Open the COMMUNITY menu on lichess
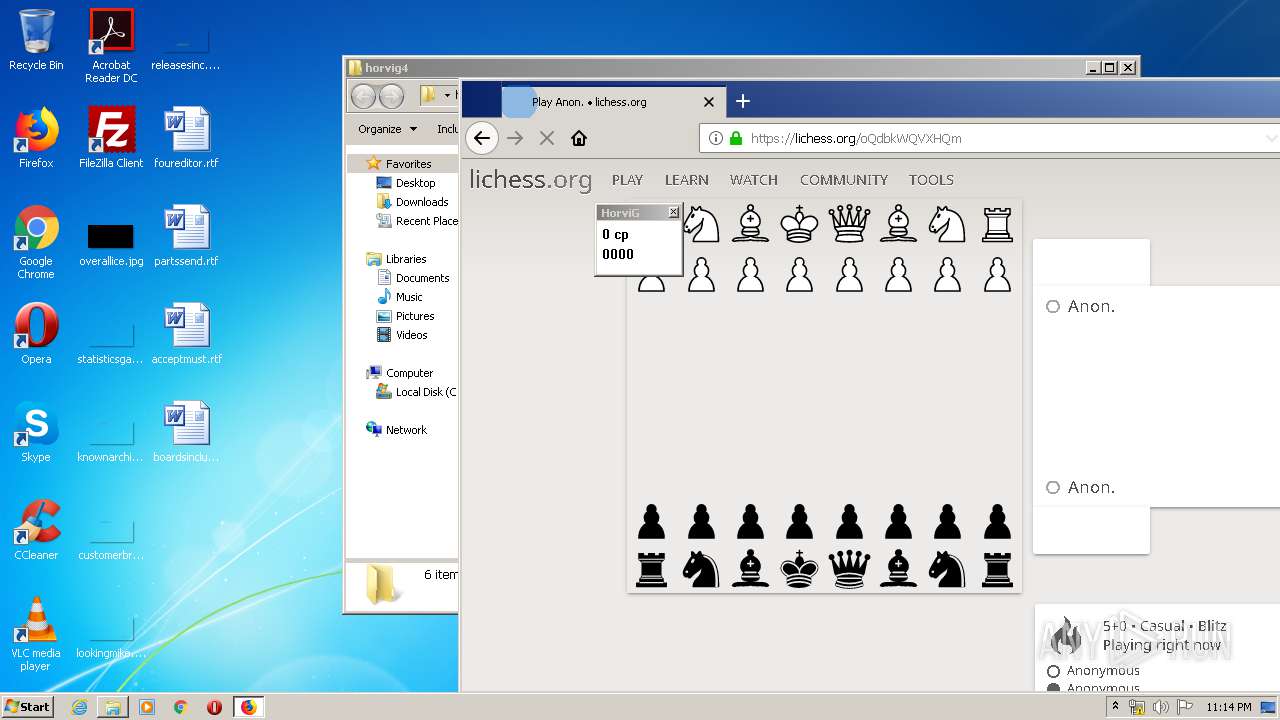Screen dimensions: 1280x720 [844, 180]
